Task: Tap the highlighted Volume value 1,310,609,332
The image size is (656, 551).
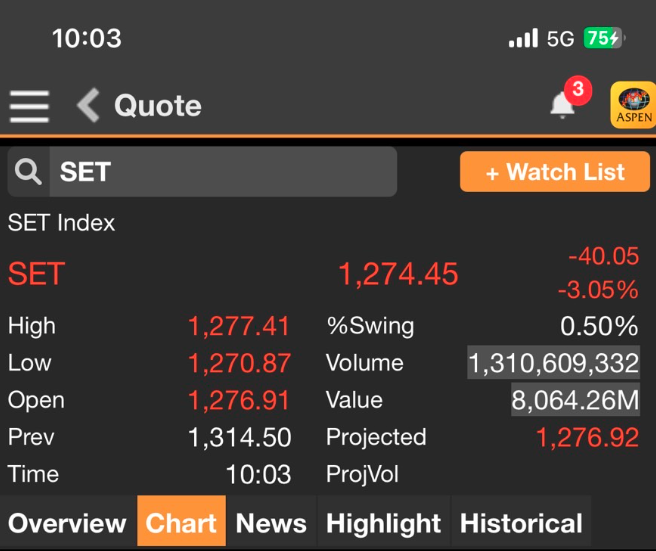Action: 553,363
